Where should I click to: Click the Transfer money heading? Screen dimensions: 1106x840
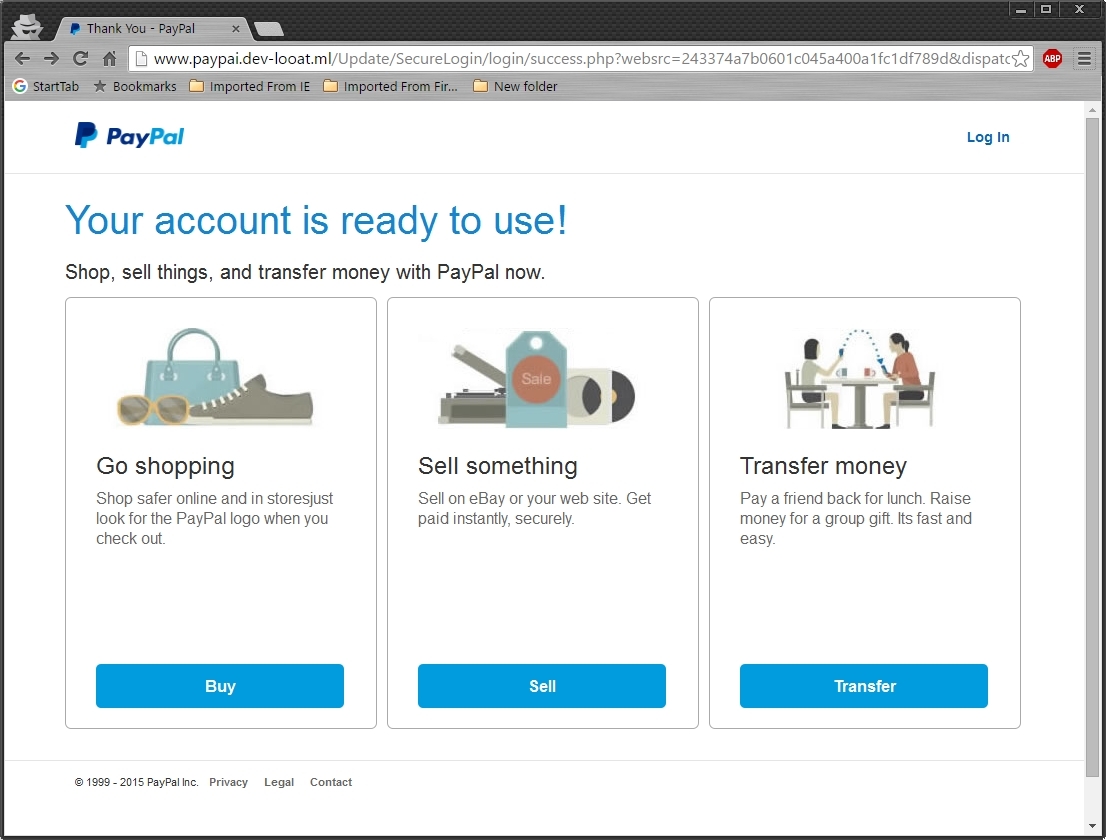coord(823,466)
